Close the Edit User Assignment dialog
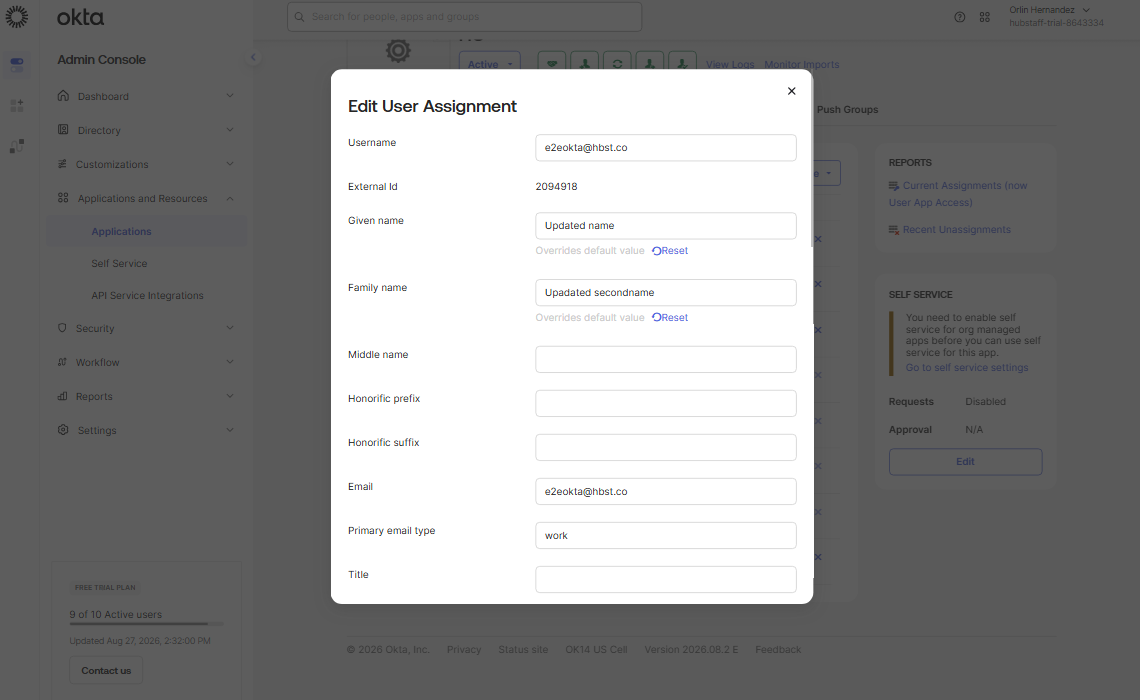This screenshot has height=700, width=1140. 791,91
